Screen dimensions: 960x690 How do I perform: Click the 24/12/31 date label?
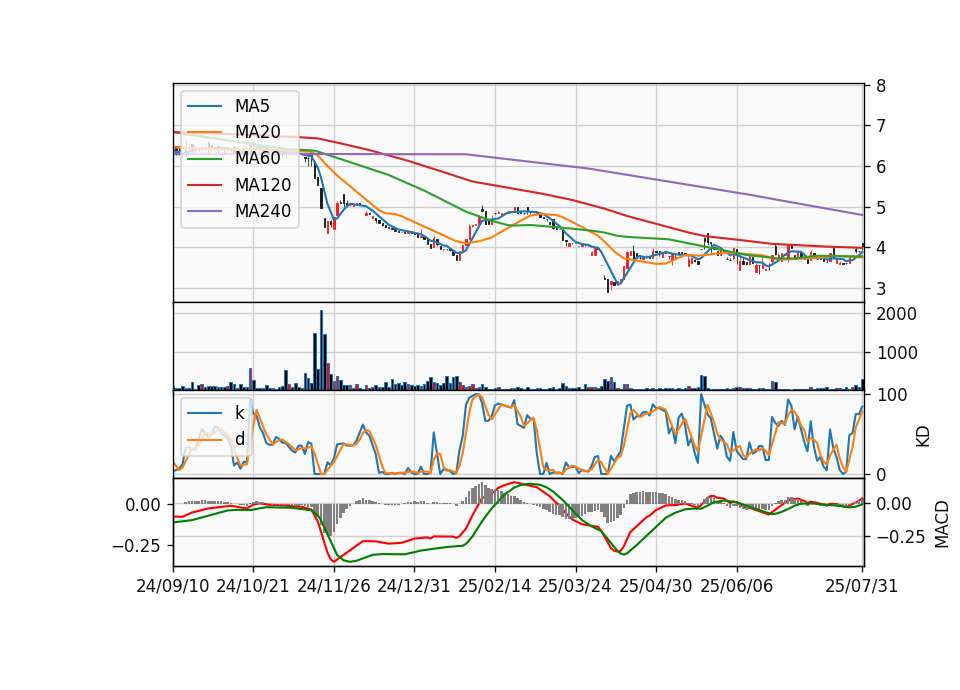click(414, 586)
